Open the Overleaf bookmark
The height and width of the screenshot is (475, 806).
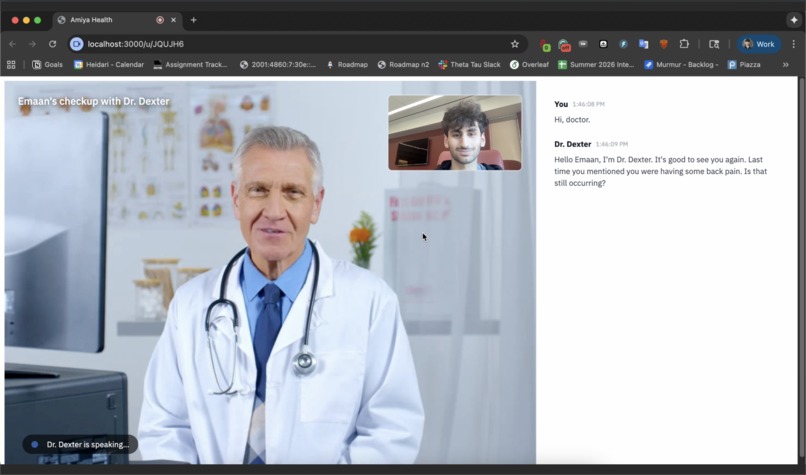click(529, 65)
